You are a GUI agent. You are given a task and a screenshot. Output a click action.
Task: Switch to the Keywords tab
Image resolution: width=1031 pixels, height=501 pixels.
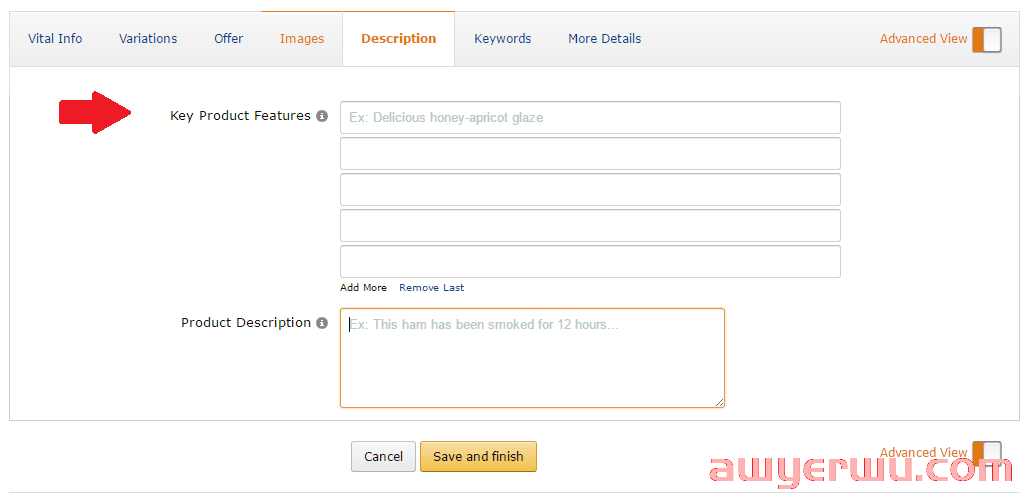(502, 39)
